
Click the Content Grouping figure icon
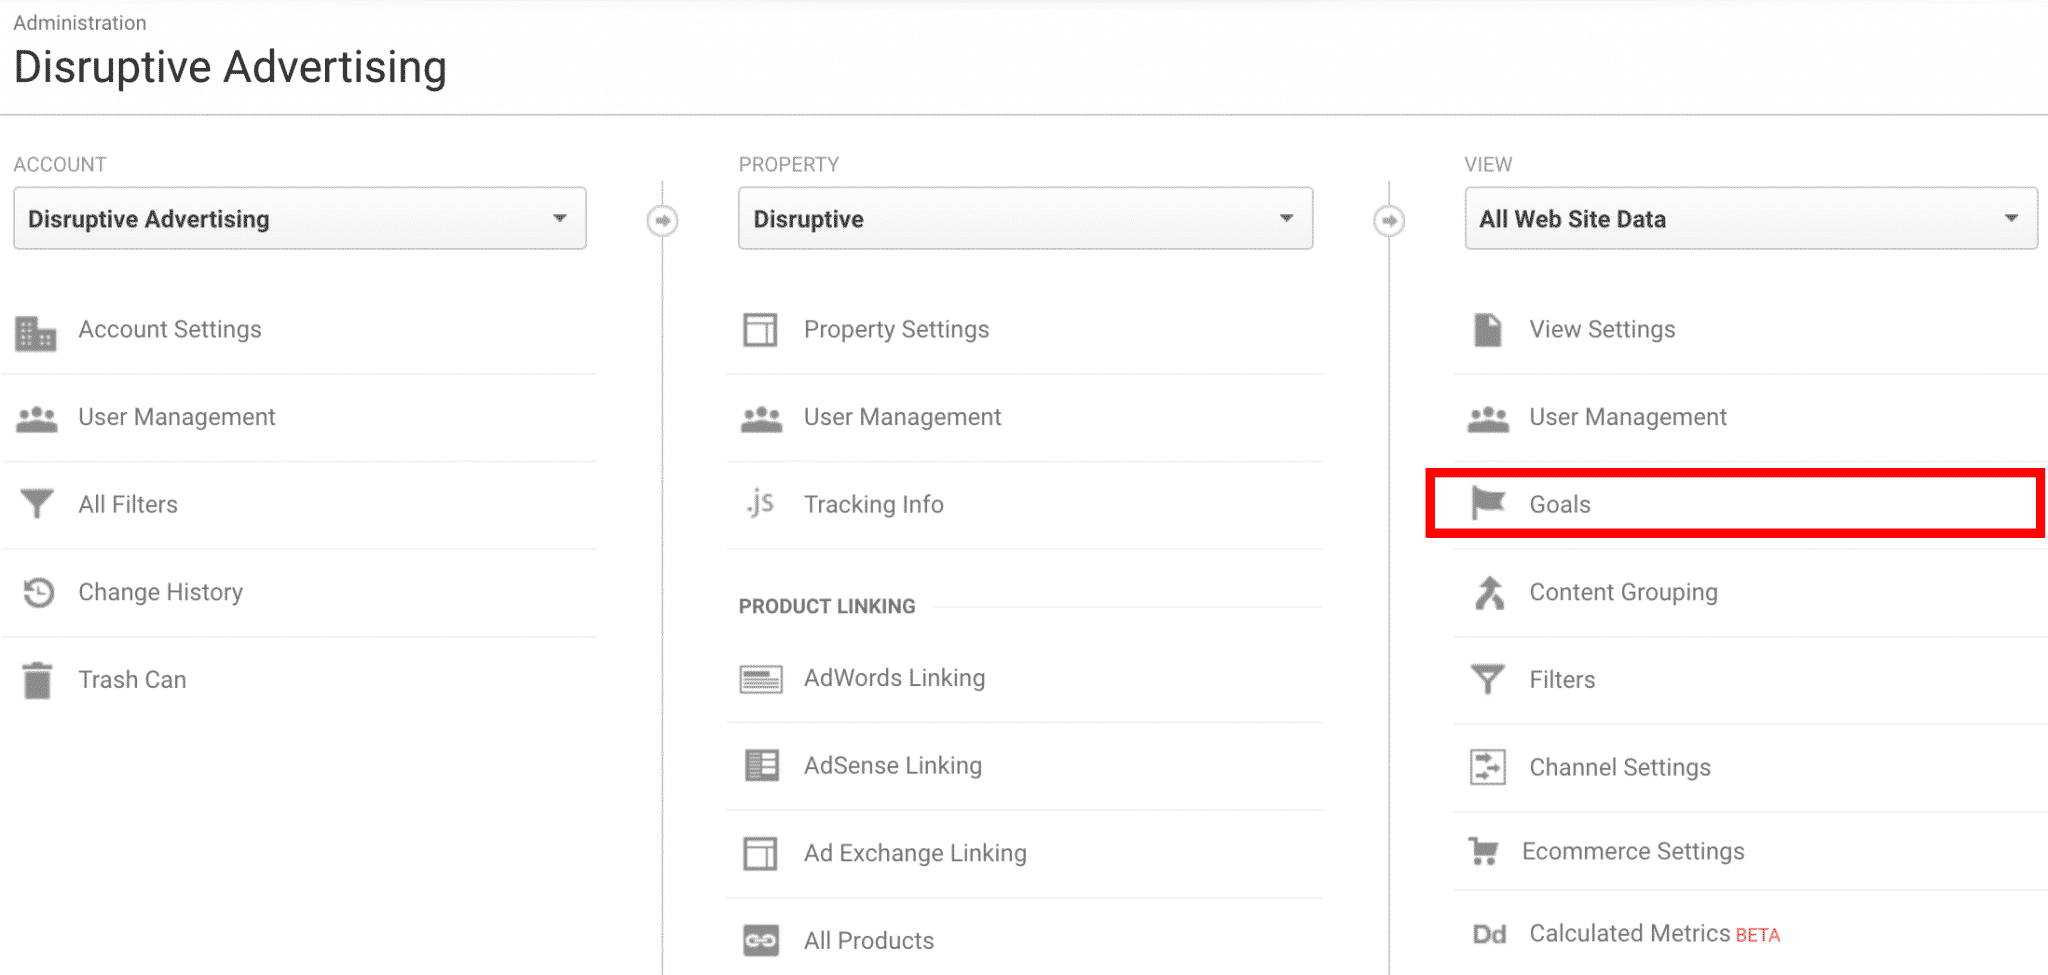1489,593
